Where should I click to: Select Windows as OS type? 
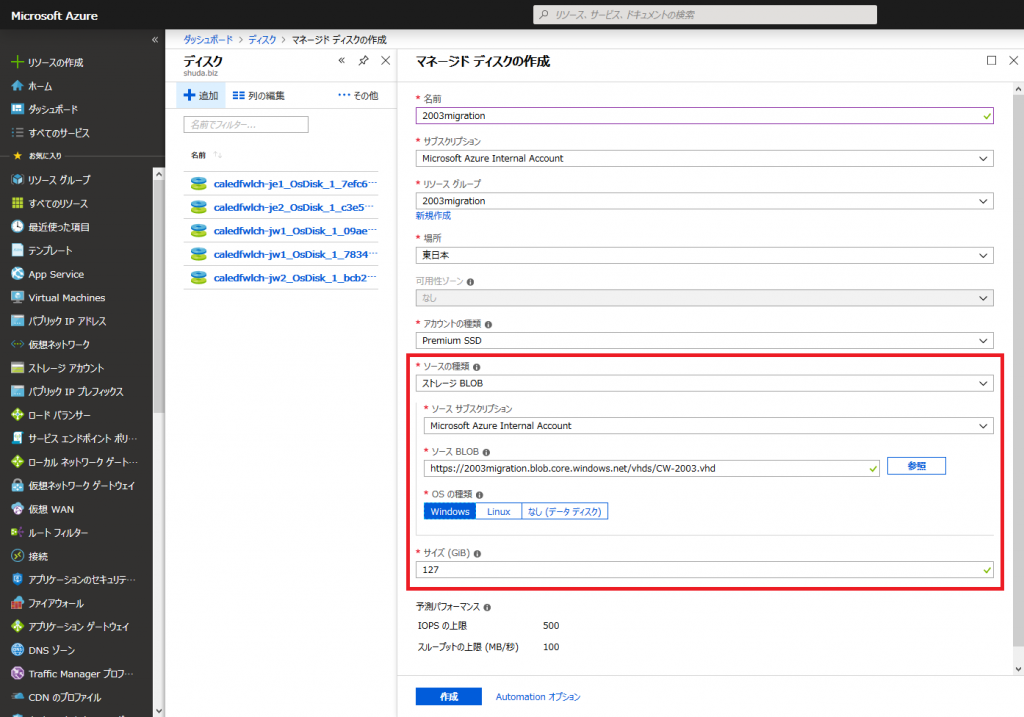pos(450,511)
